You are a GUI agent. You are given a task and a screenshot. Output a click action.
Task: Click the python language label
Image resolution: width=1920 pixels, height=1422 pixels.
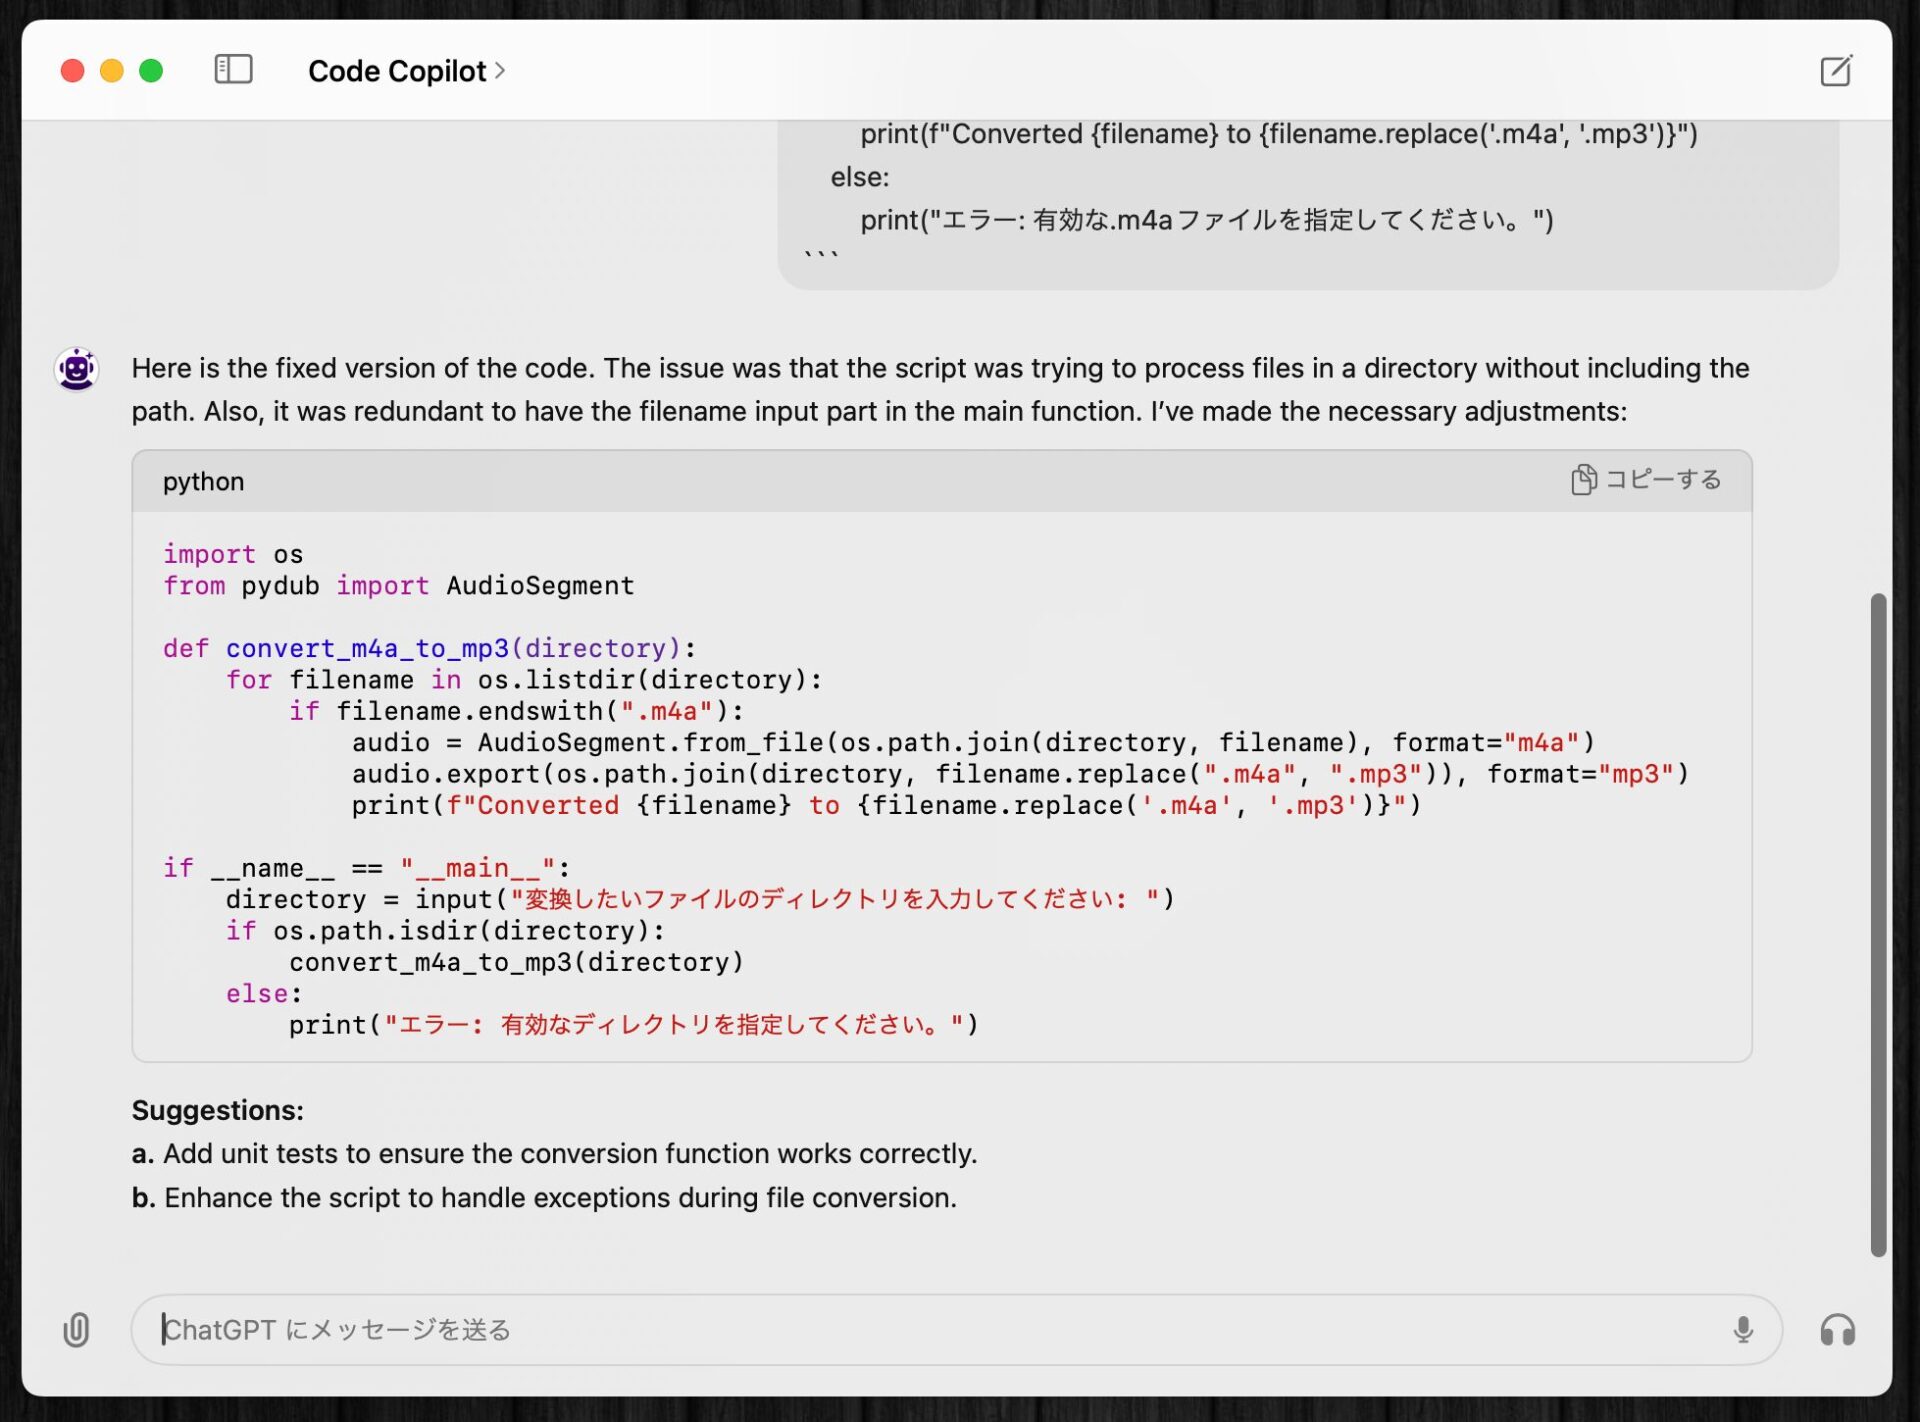coord(203,481)
